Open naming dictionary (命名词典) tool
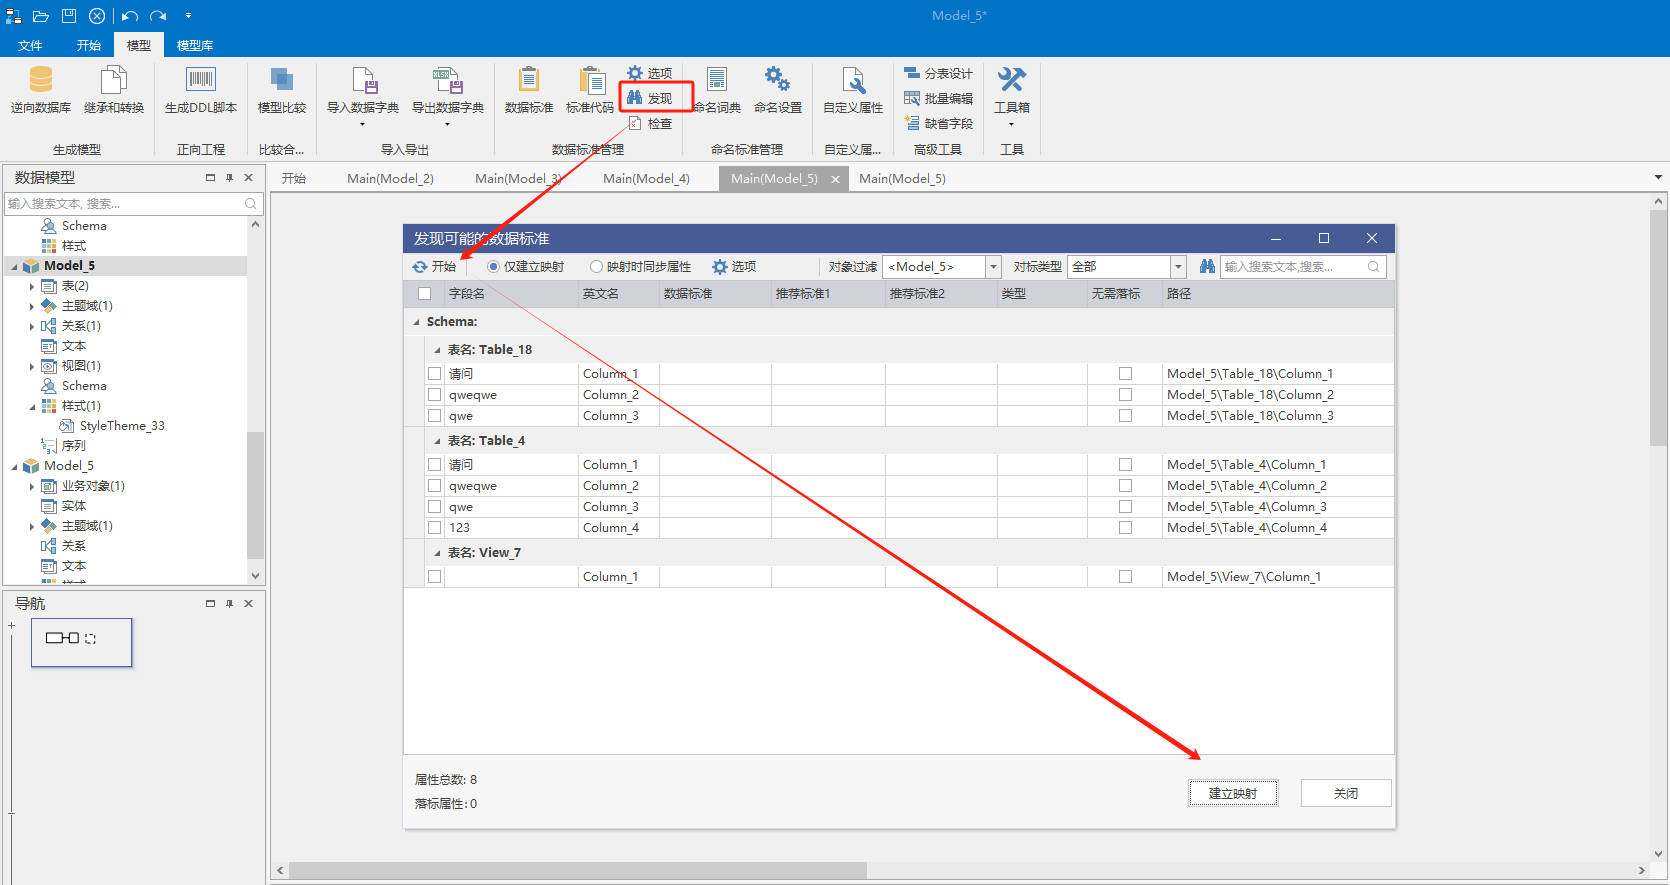Screen dimensions: 1670x885 click(x=717, y=90)
